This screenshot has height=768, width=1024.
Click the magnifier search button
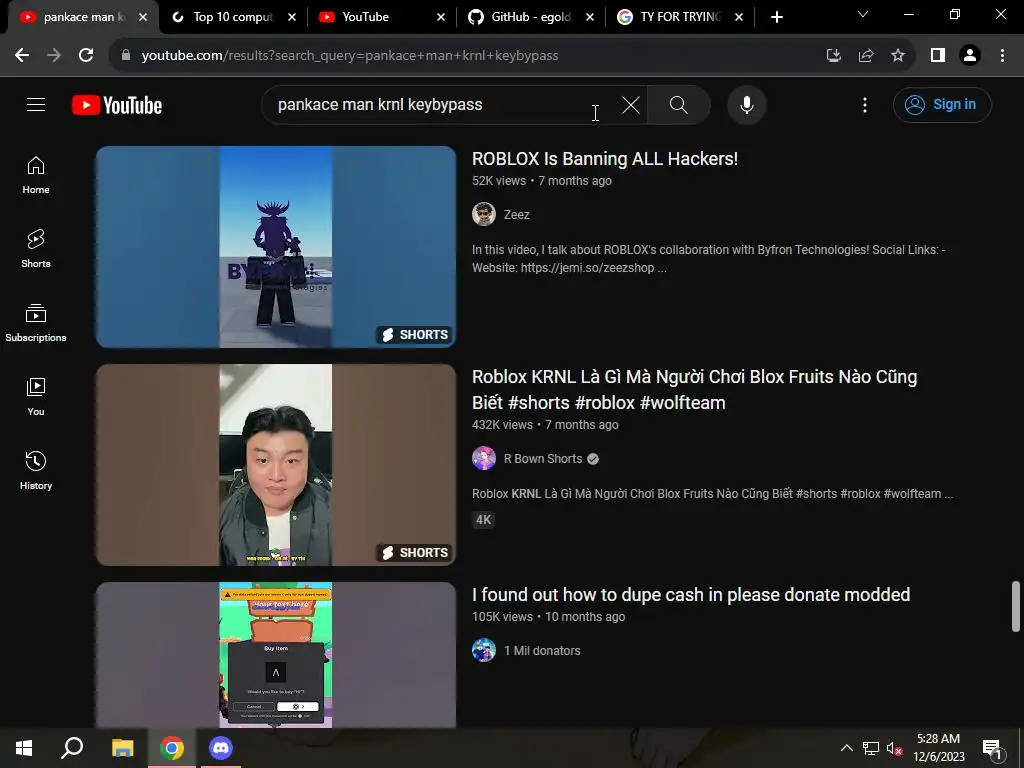point(679,104)
